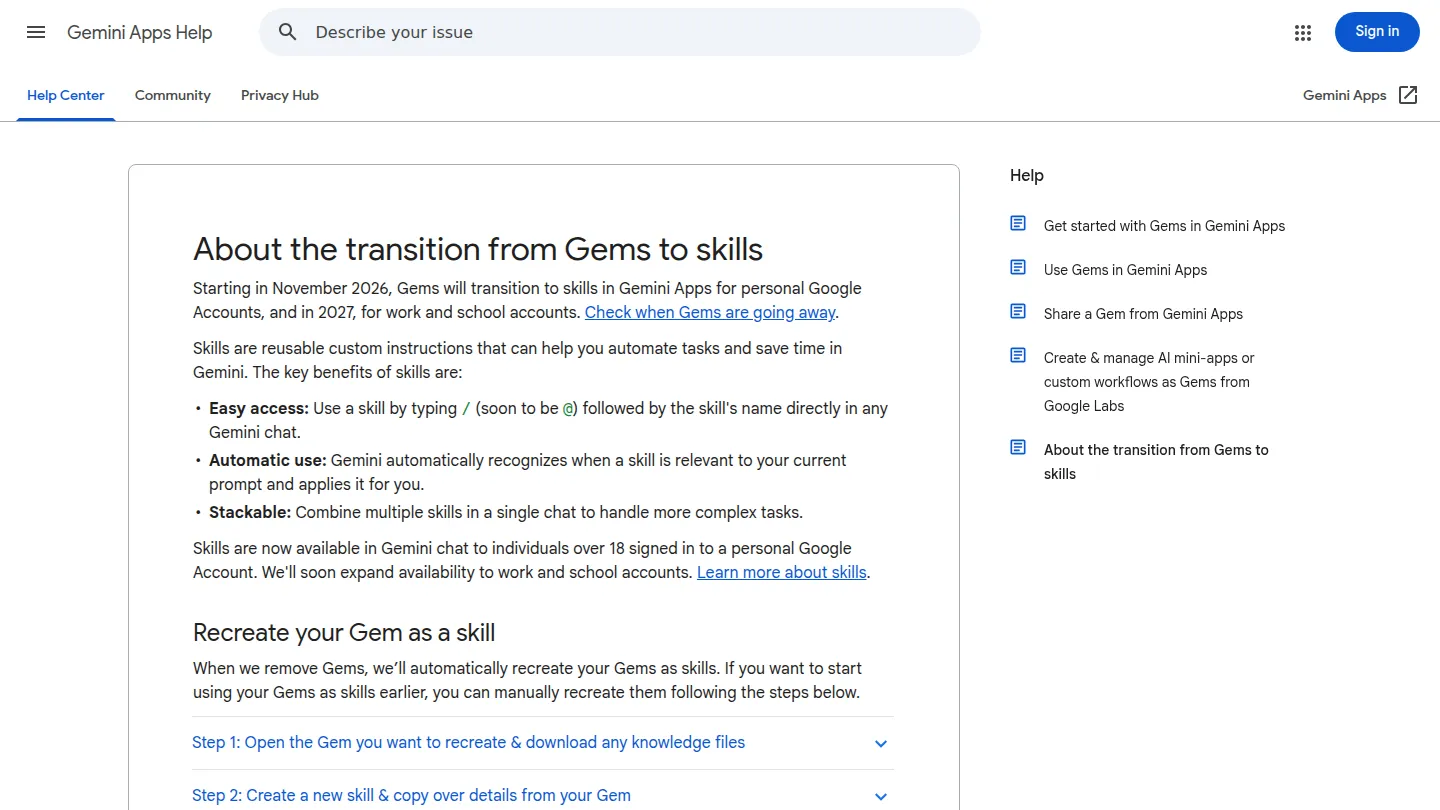Follow the Learn more about skills link
1440x810 pixels.
pos(782,572)
